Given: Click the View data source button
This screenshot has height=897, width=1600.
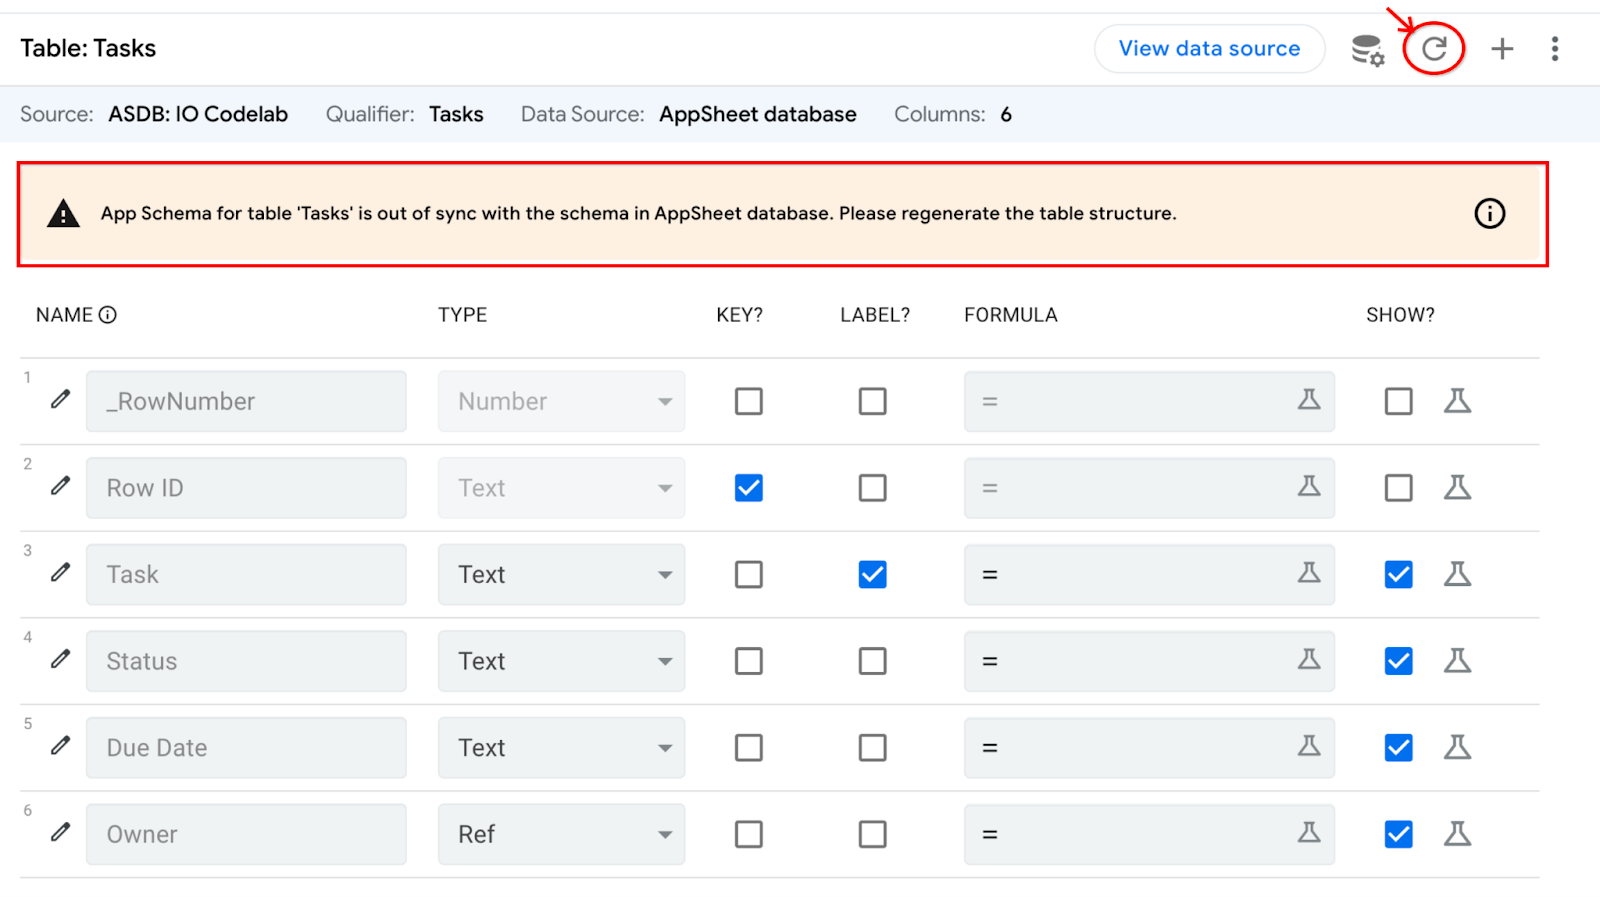Looking at the screenshot, I should click(x=1209, y=49).
